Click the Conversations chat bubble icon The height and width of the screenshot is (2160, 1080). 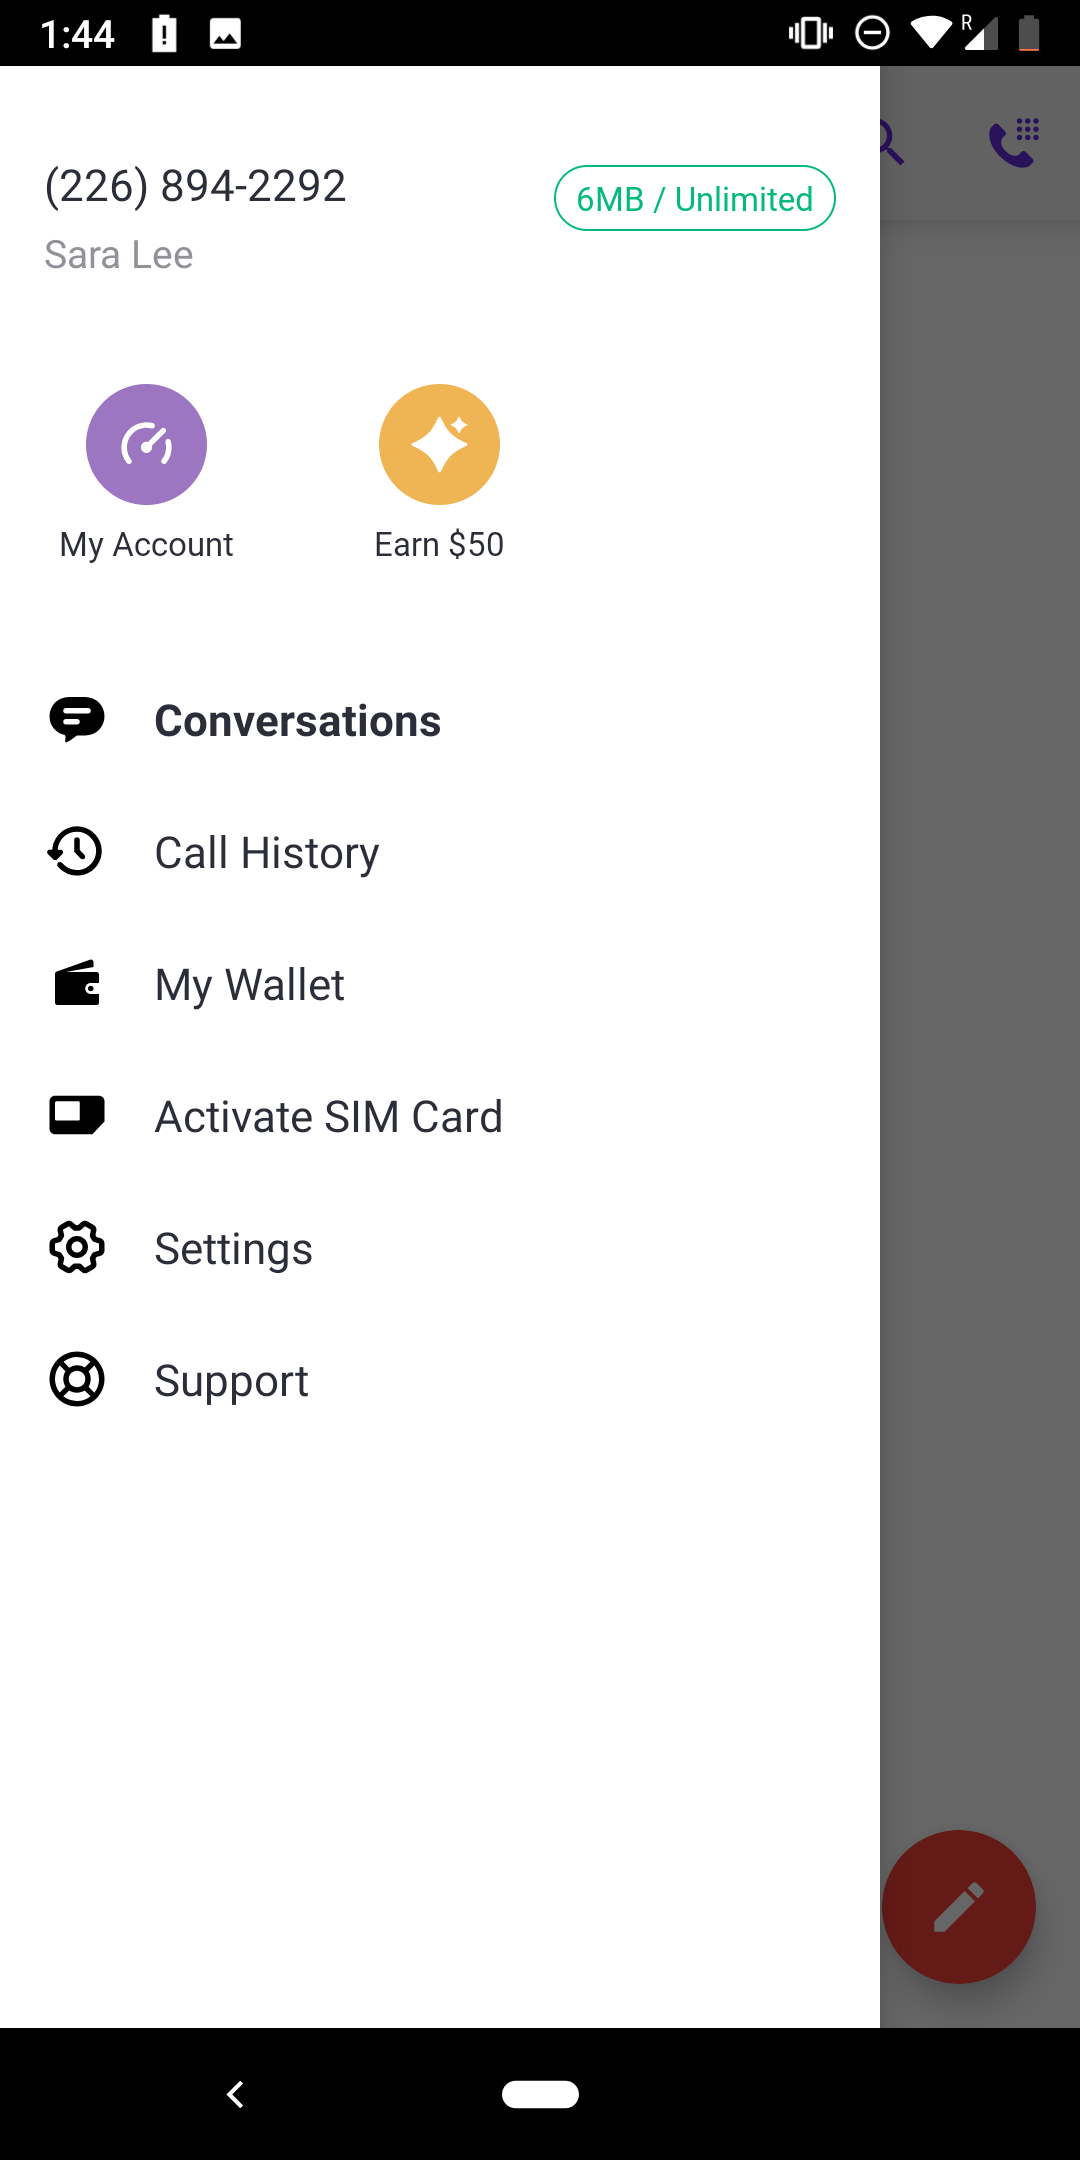pyautogui.click(x=77, y=720)
